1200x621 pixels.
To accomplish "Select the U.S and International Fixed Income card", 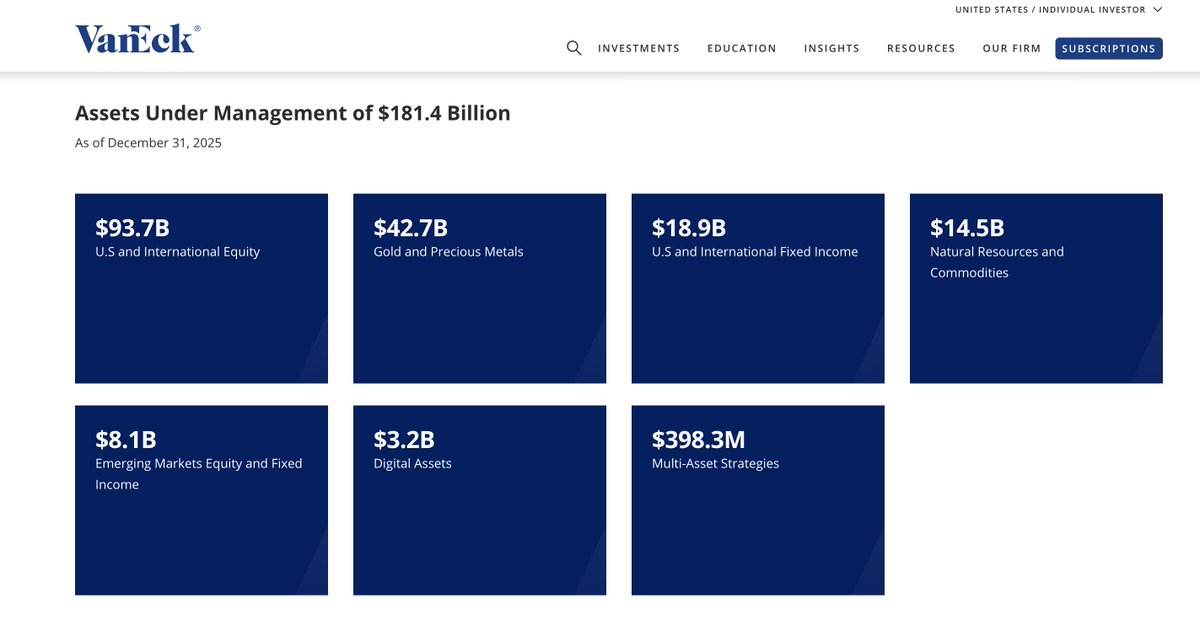I will (758, 288).
